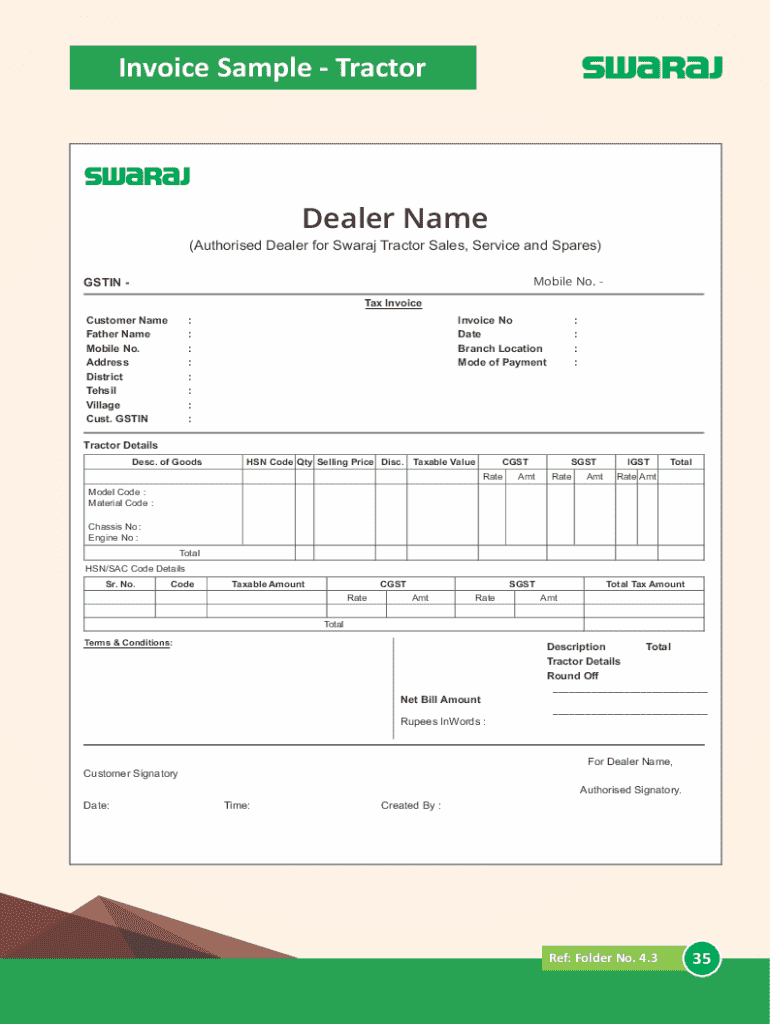Image resolution: width=770 pixels, height=1024 pixels.
Task: Open the Terms & Conditions underlined heading
Action: pyautogui.click(x=127, y=642)
